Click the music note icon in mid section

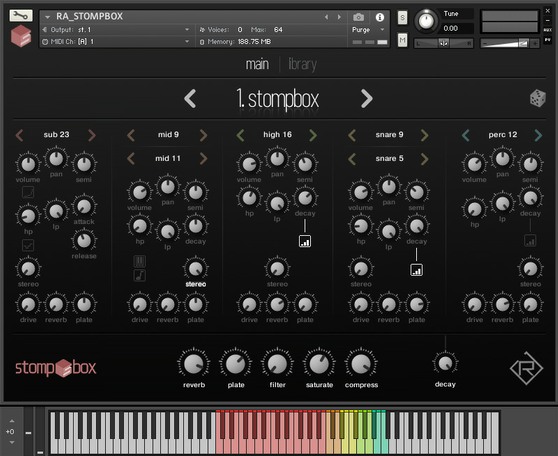coord(140,276)
